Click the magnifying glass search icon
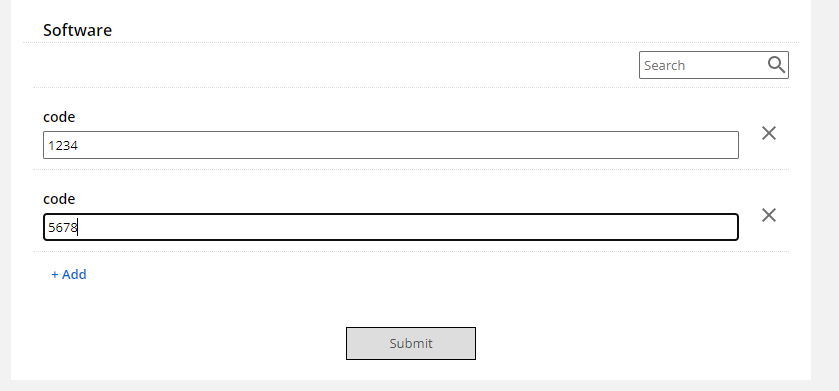The image size is (839, 391). pos(776,65)
